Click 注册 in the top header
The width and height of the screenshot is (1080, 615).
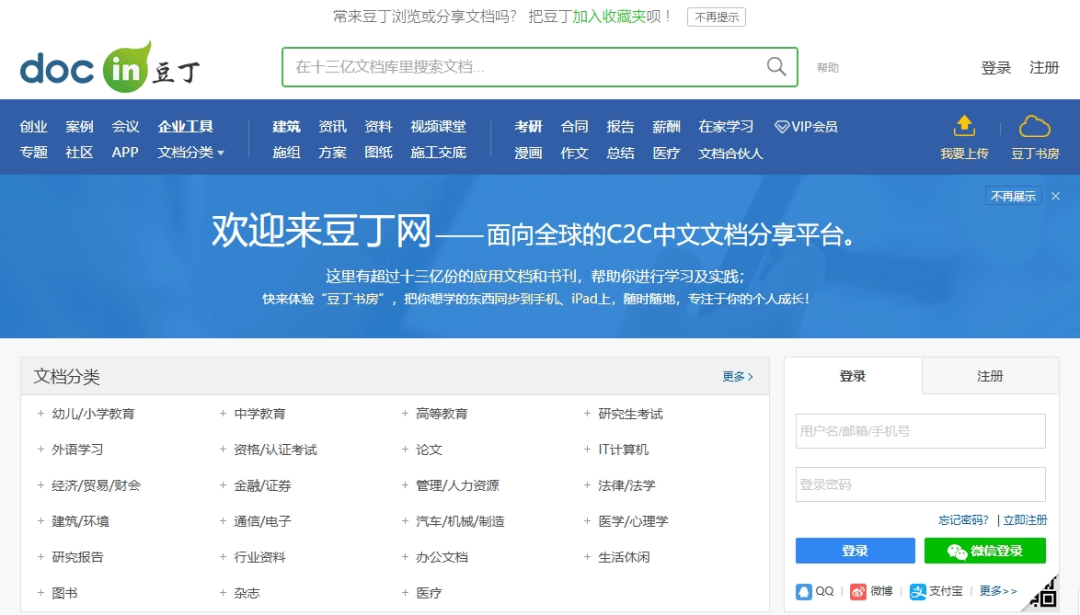(x=1044, y=67)
